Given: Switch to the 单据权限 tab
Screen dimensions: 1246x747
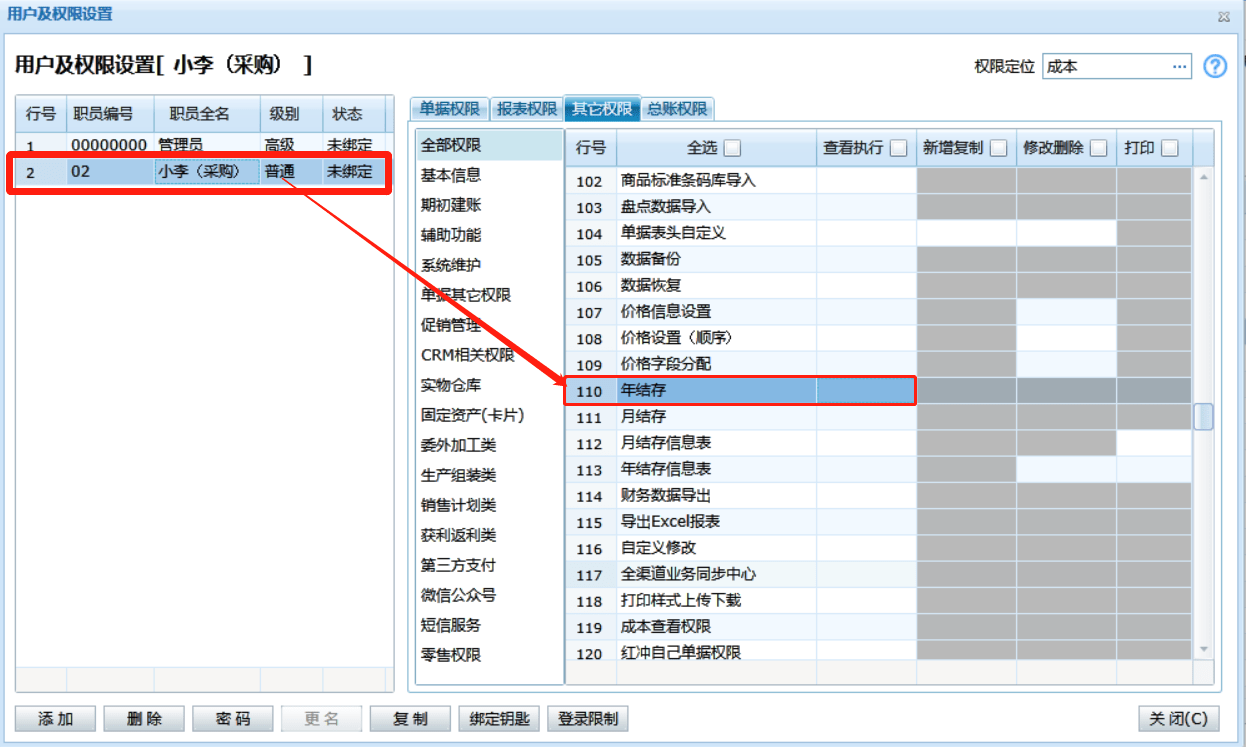Looking at the screenshot, I should tap(449, 109).
